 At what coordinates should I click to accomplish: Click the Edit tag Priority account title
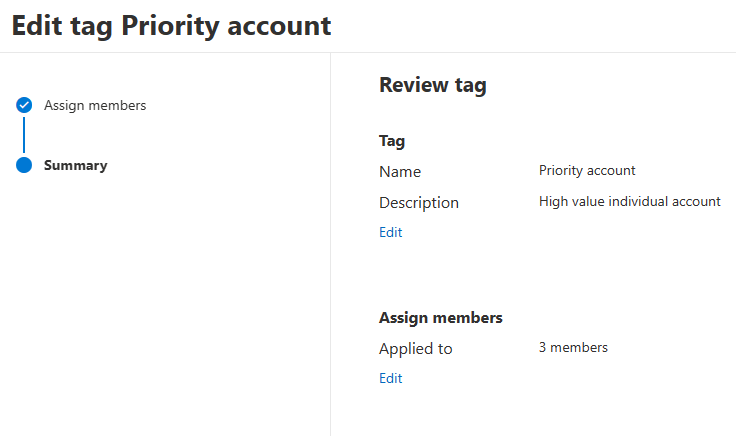coord(171,26)
